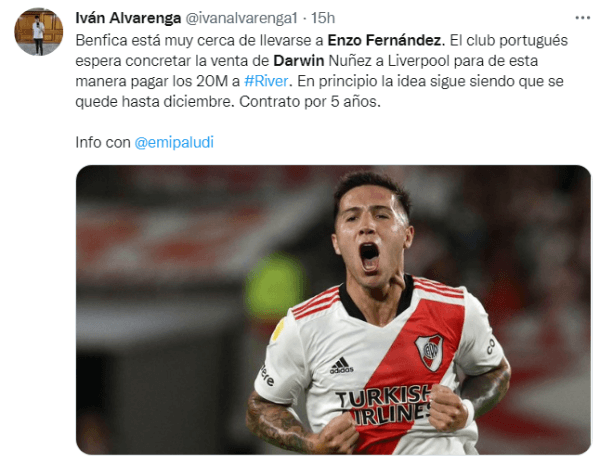Open the three-dot more options menu
The width and height of the screenshot is (600, 464).
click(582, 18)
